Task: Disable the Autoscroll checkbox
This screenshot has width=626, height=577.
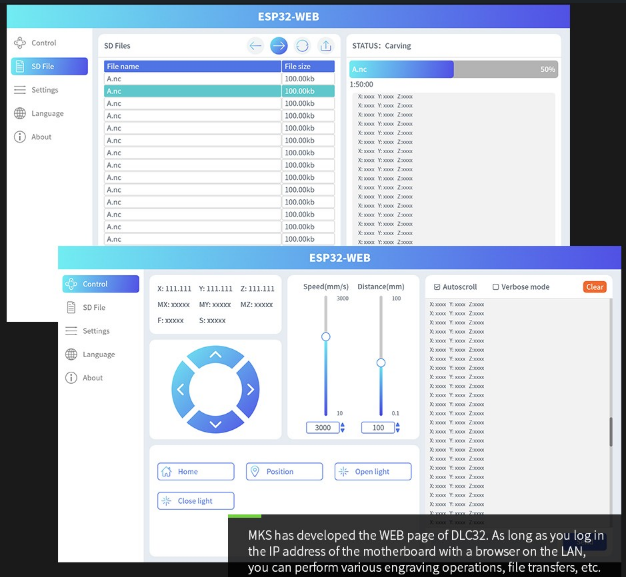Action: pyautogui.click(x=437, y=287)
